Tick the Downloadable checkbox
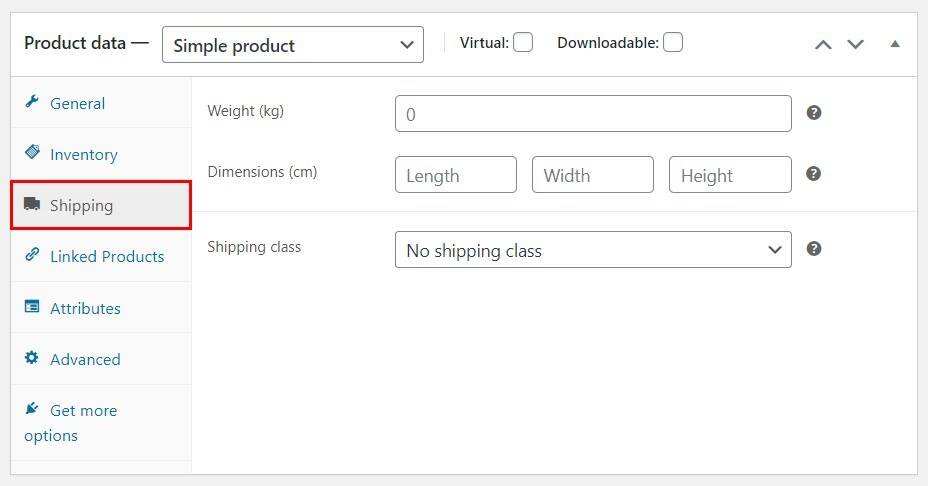 click(x=673, y=42)
